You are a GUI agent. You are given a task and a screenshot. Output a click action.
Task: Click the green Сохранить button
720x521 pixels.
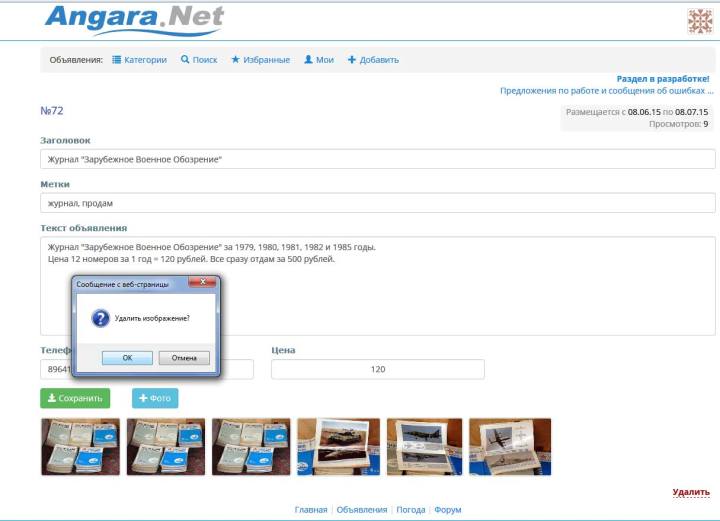coord(75,398)
